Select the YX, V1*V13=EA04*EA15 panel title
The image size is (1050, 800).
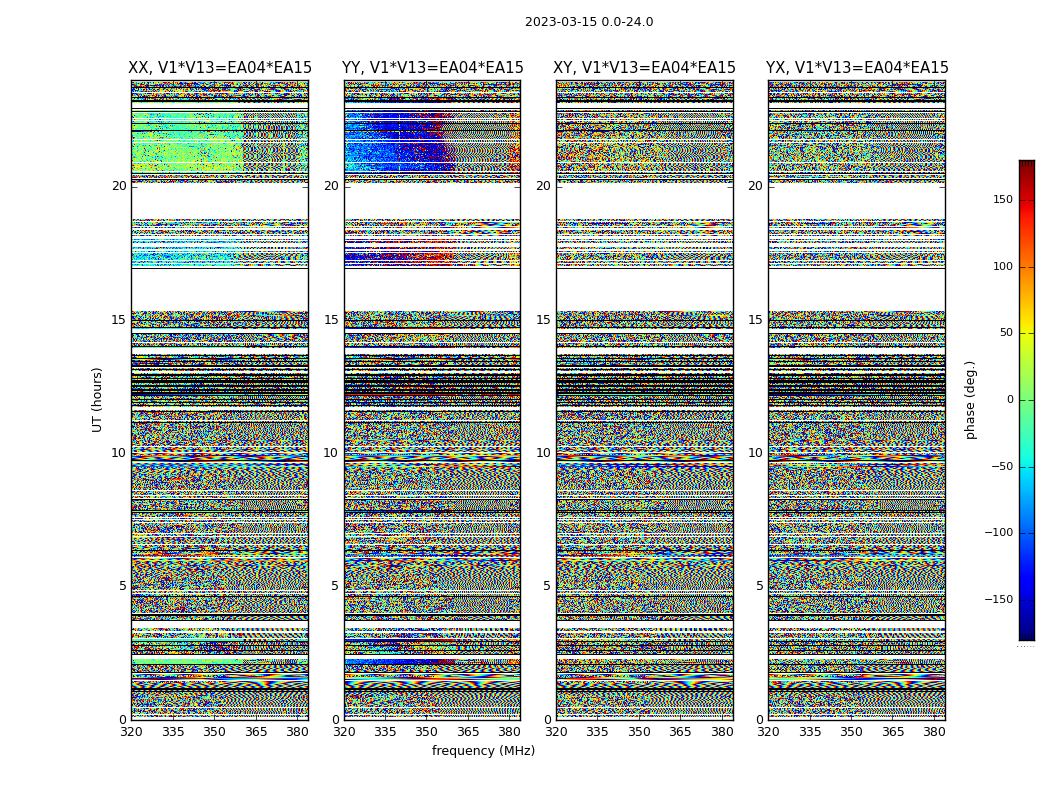857,68
